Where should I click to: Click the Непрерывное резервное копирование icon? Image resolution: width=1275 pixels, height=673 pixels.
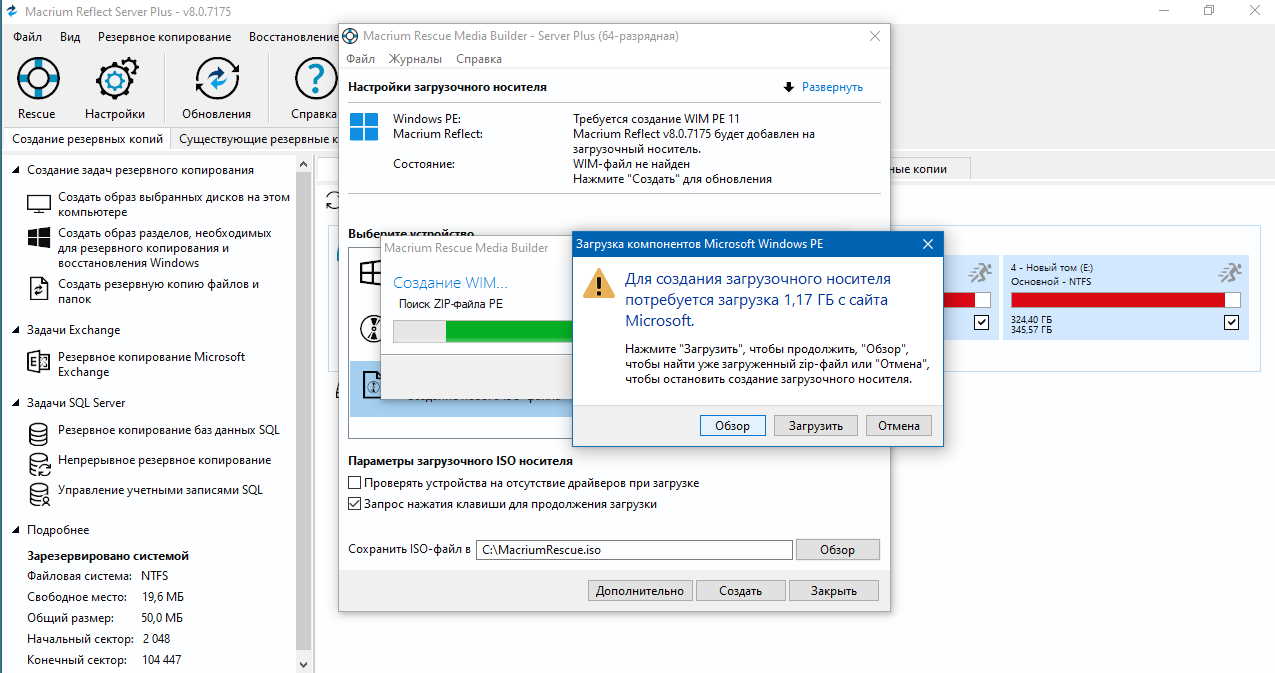click(x=39, y=464)
